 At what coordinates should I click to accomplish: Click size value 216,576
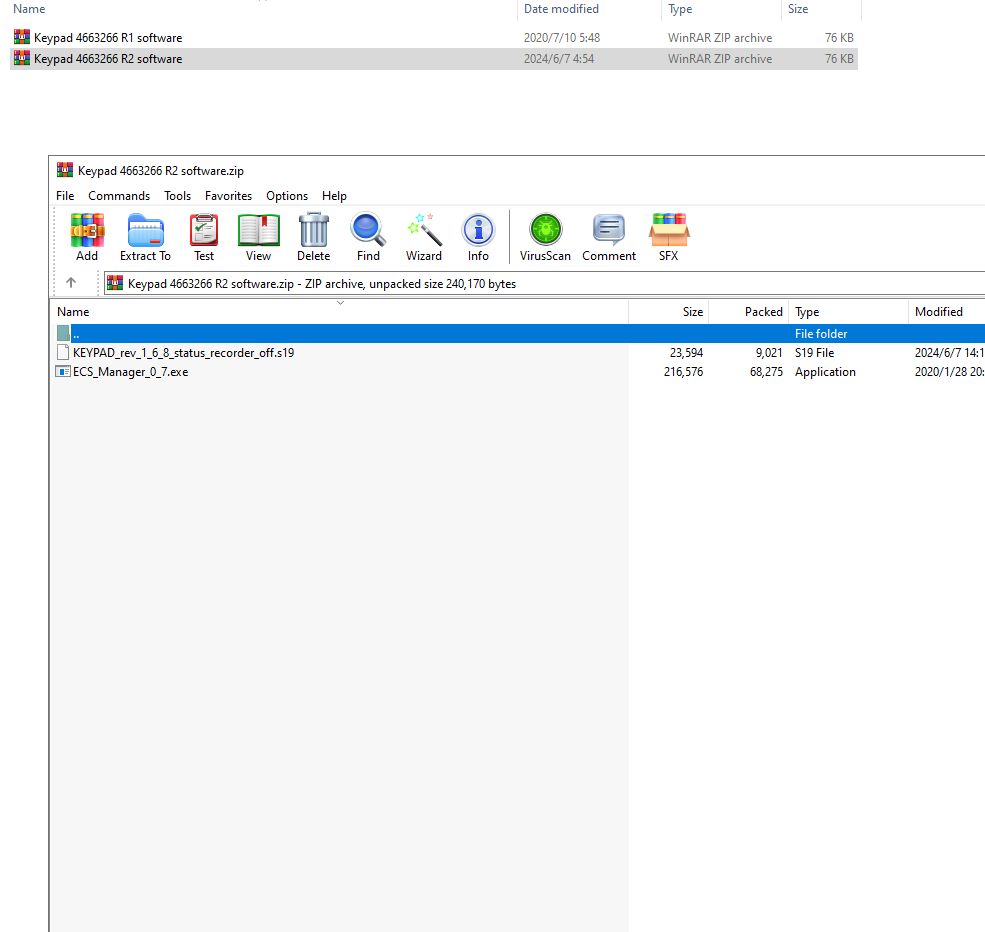(683, 372)
